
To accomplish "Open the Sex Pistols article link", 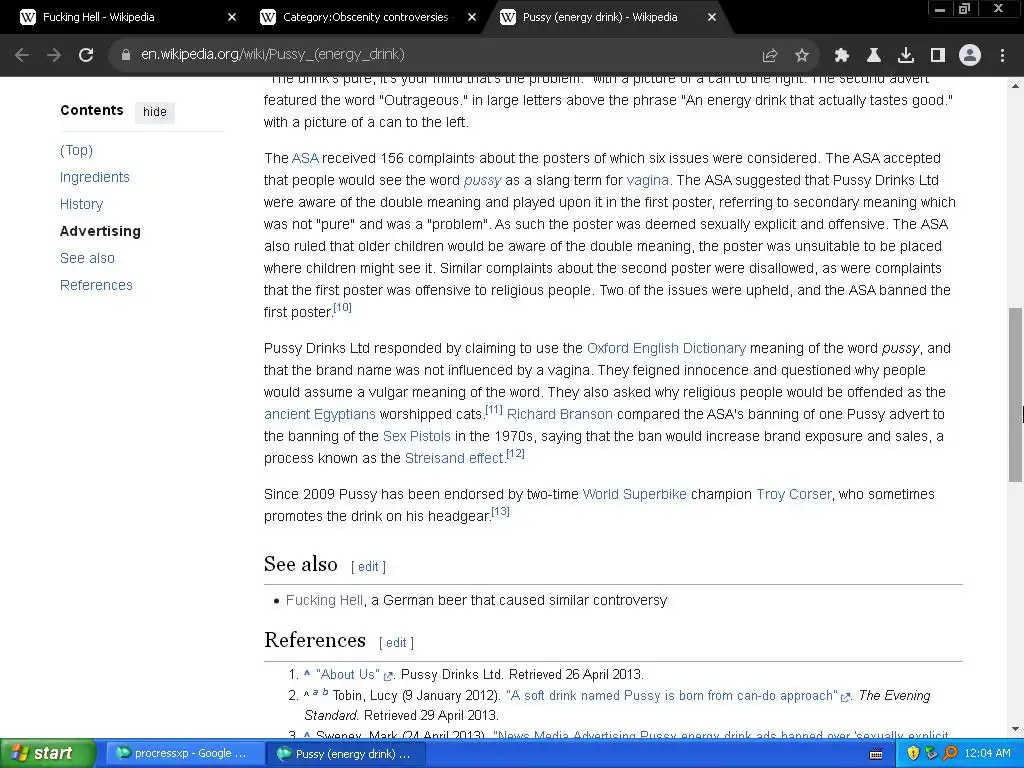I will (x=417, y=436).
